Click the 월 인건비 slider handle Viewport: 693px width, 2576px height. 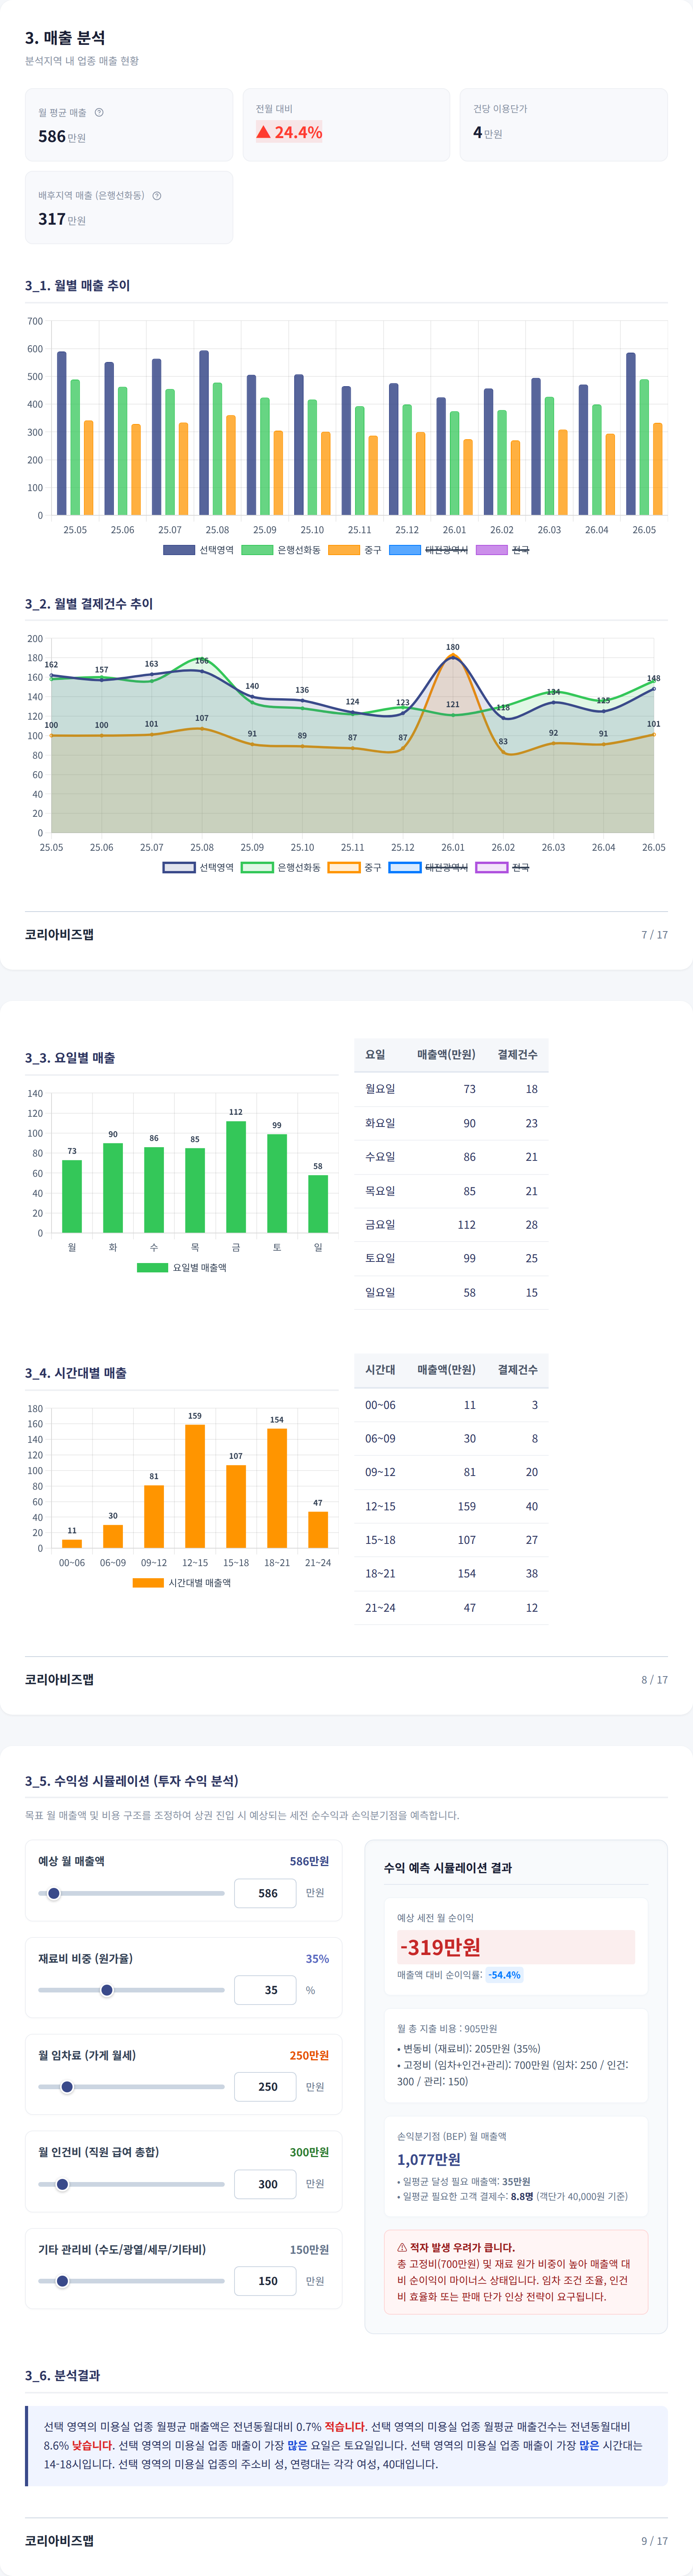click(62, 2184)
